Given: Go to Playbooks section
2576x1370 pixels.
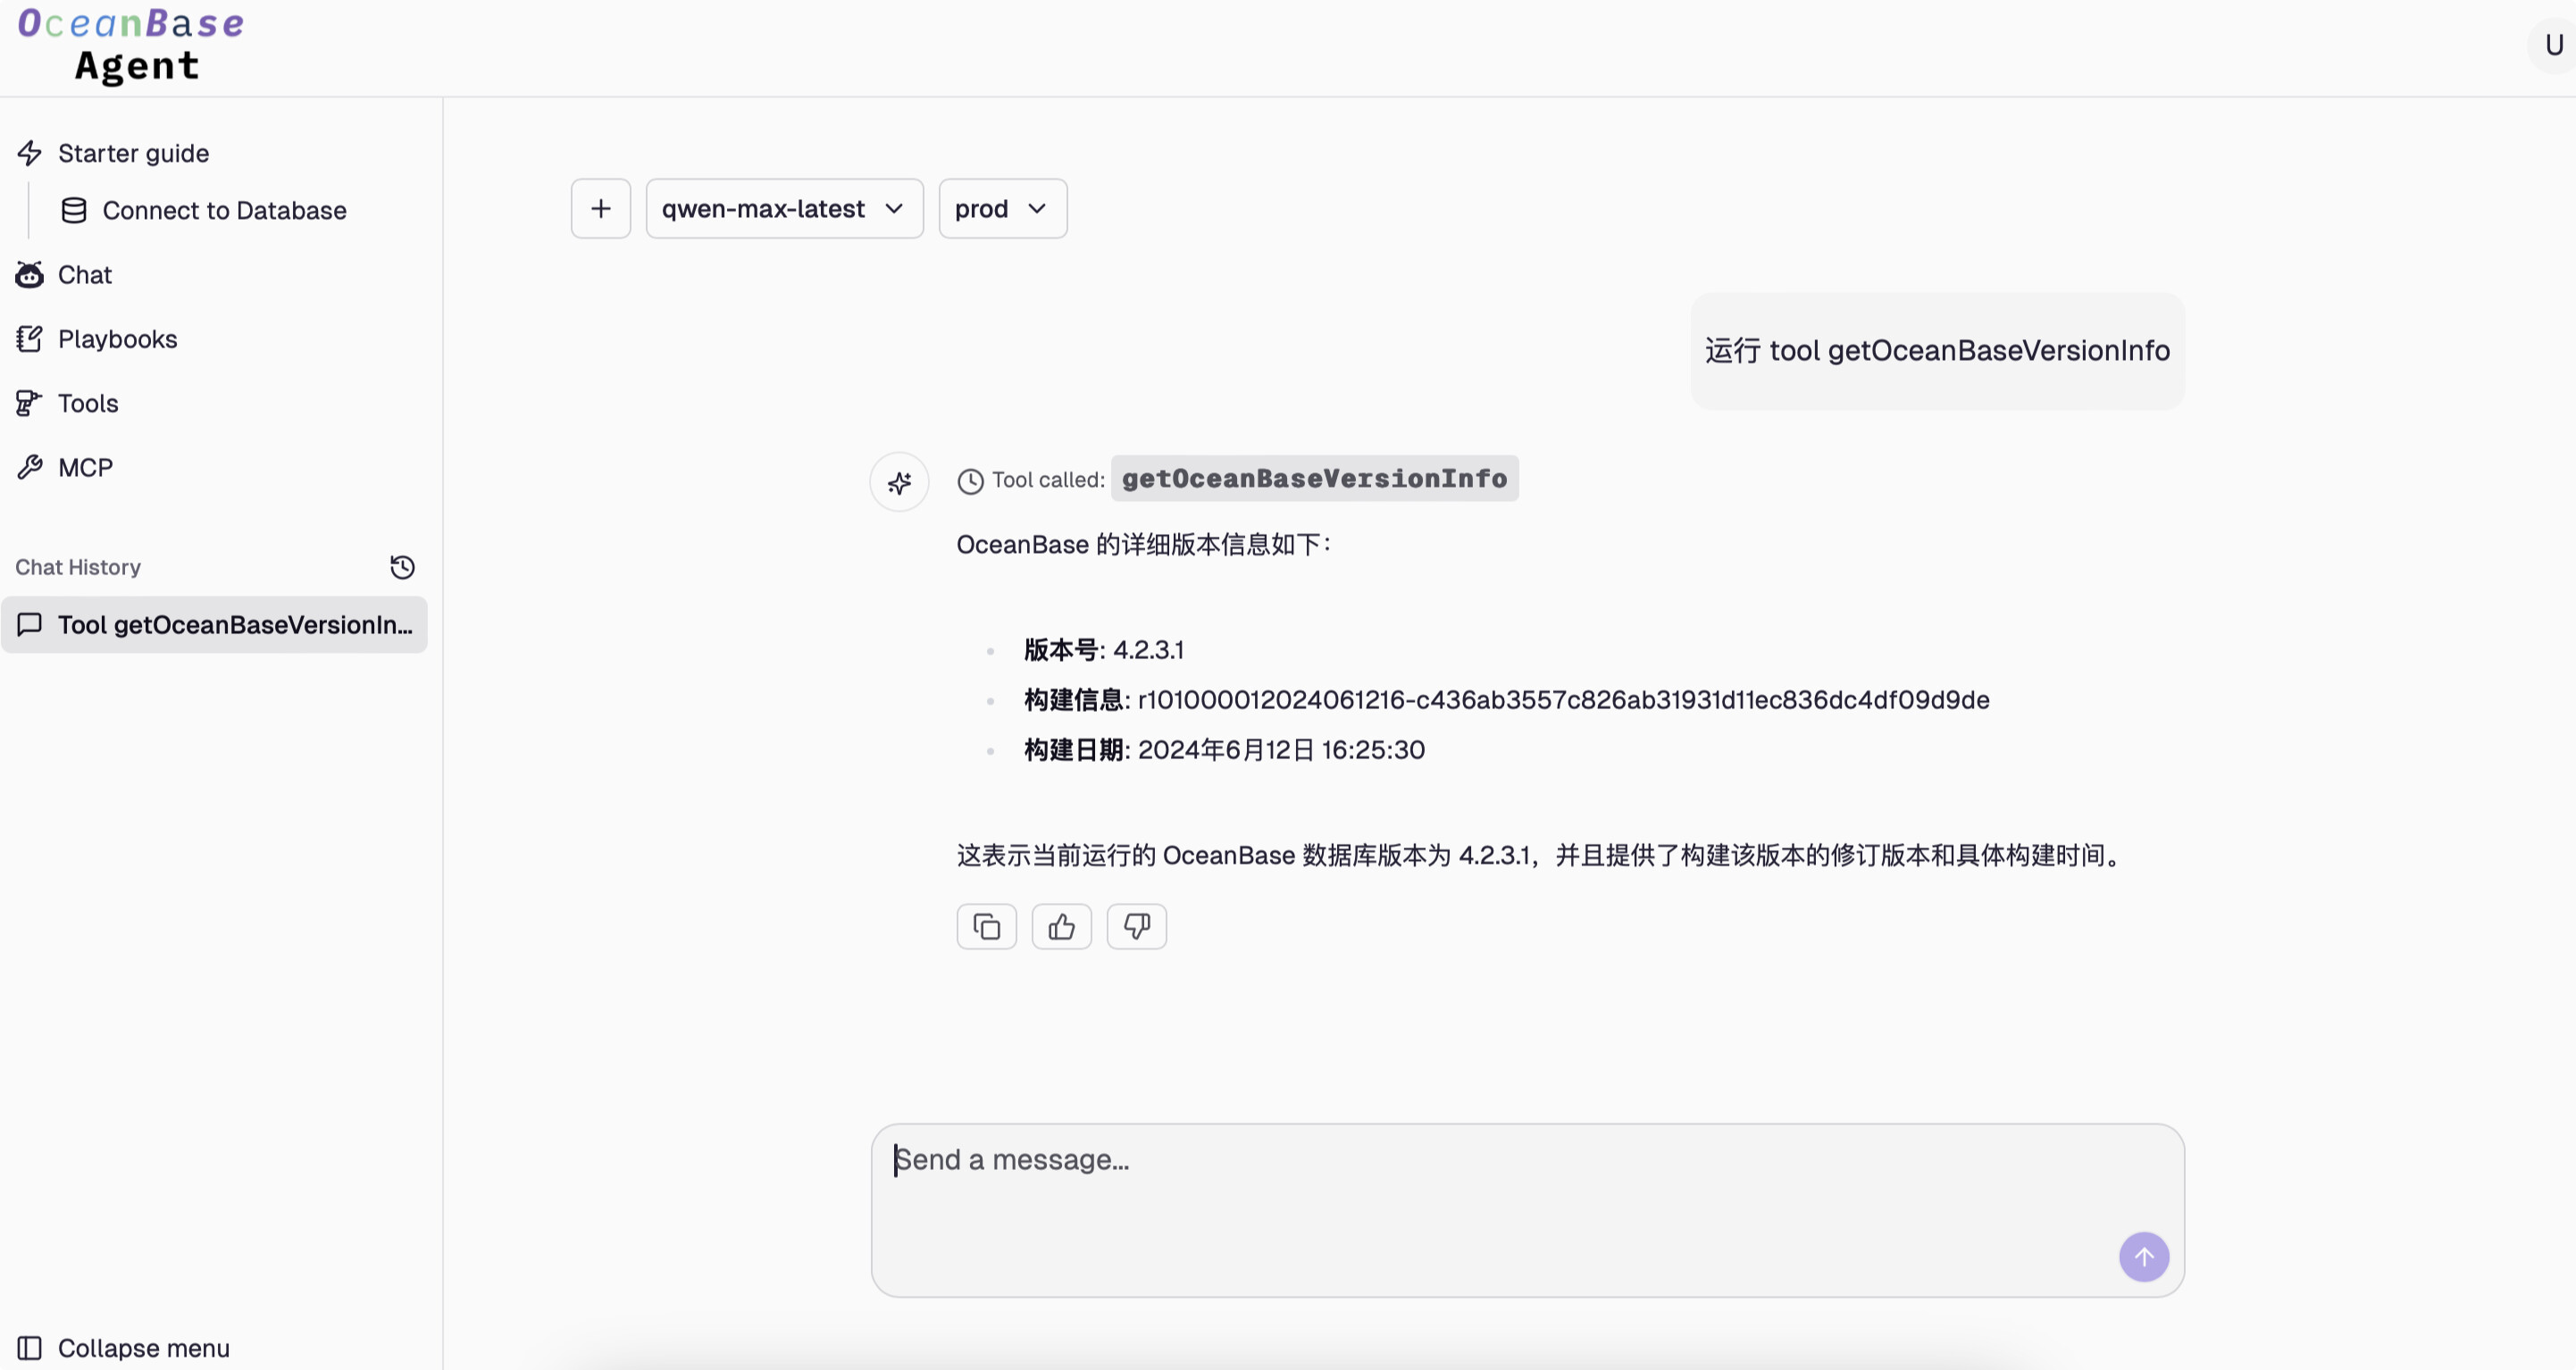Looking at the screenshot, I should pos(117,339).
